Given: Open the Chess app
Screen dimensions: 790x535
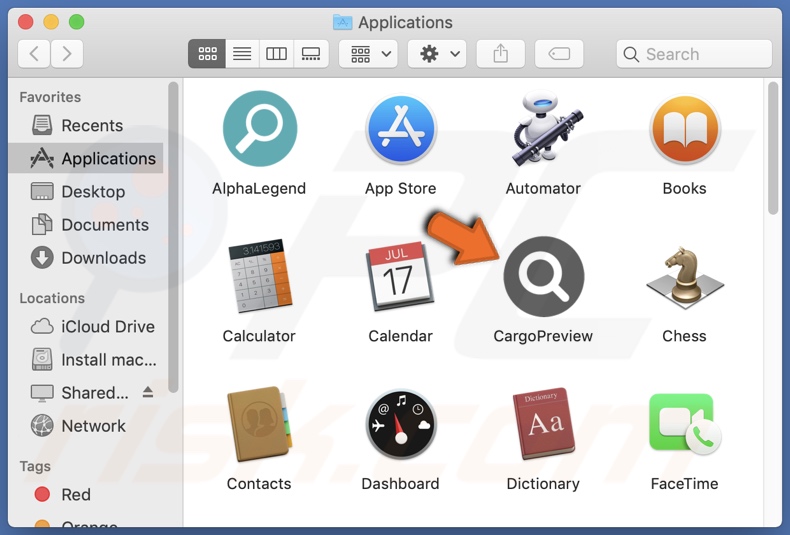Looking at the screenshot, I should pyautogui.click(x=685, y=278).
